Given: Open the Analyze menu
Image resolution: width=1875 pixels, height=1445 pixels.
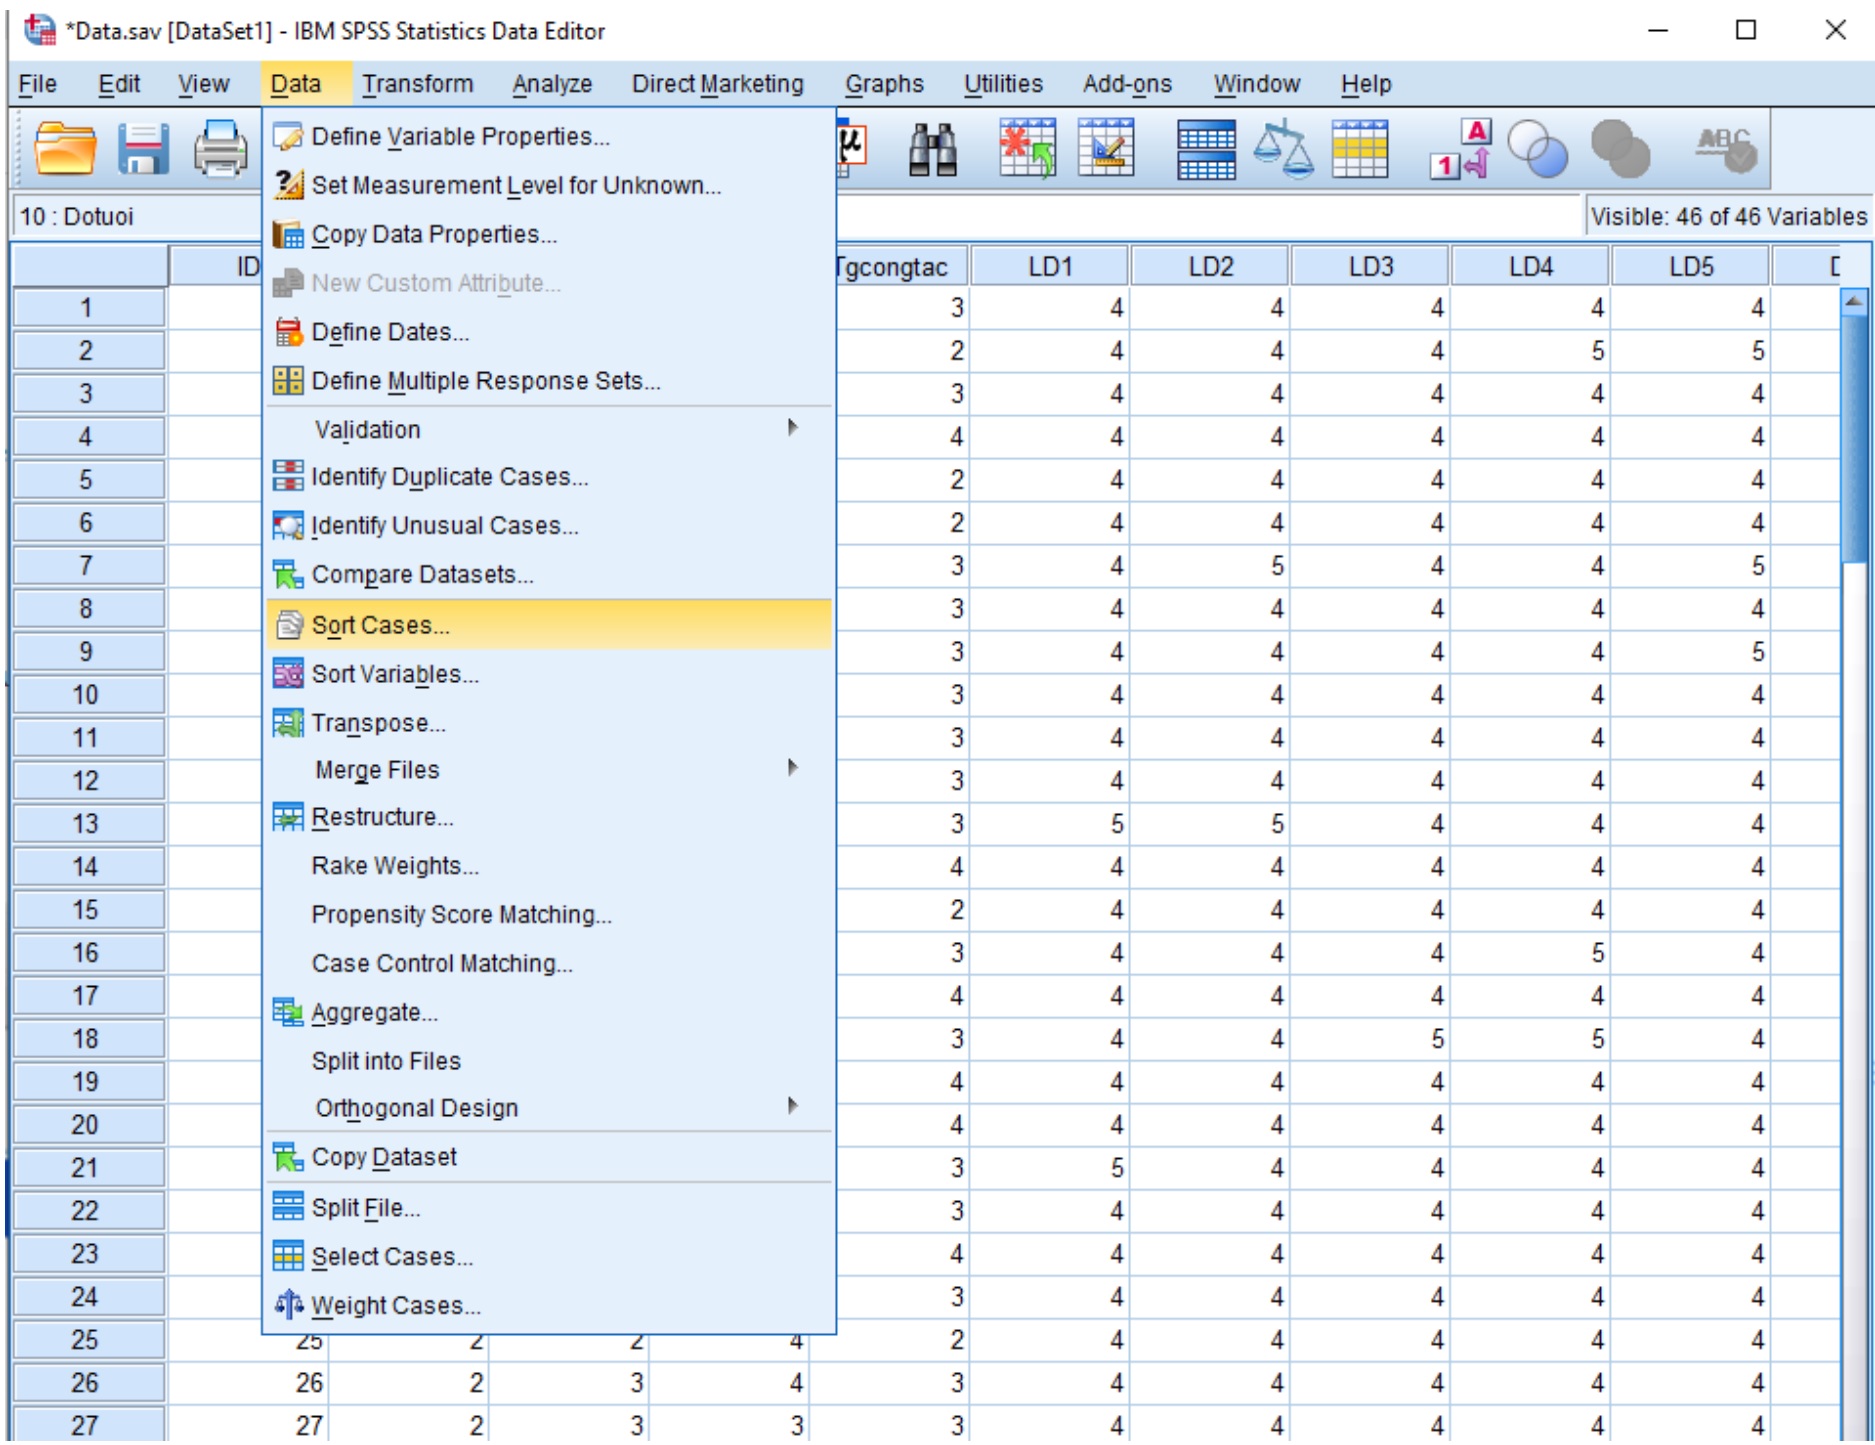Looking at the screenshot, I should 552,84.
